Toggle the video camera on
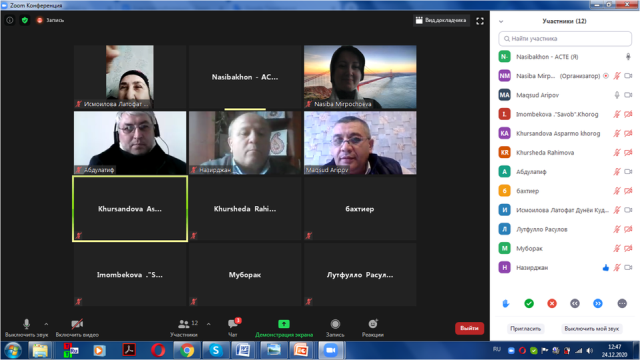 tap(77, 328)
